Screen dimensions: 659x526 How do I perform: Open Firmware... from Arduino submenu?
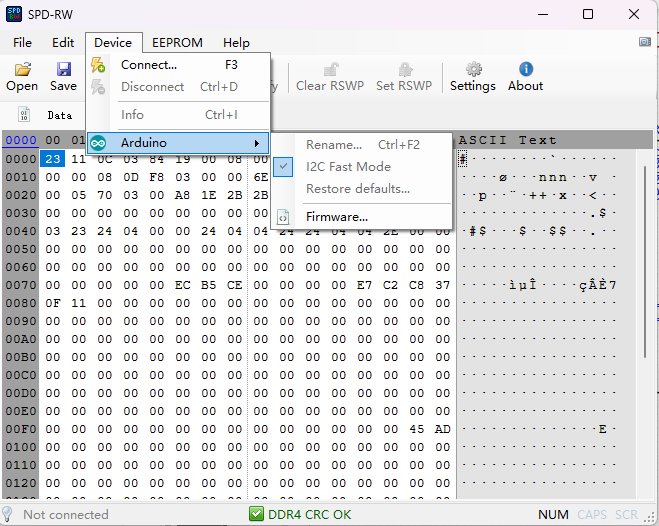[362, 217]
